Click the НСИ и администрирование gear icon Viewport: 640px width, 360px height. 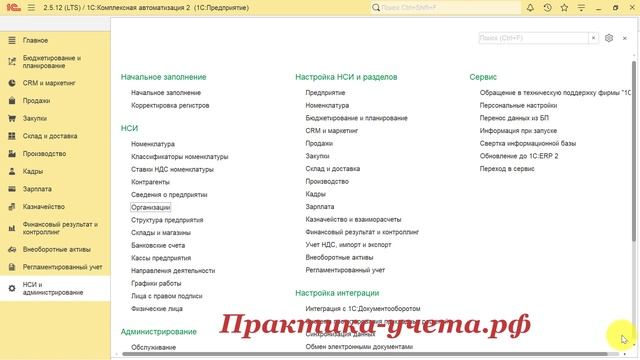(x=12, y=289)
